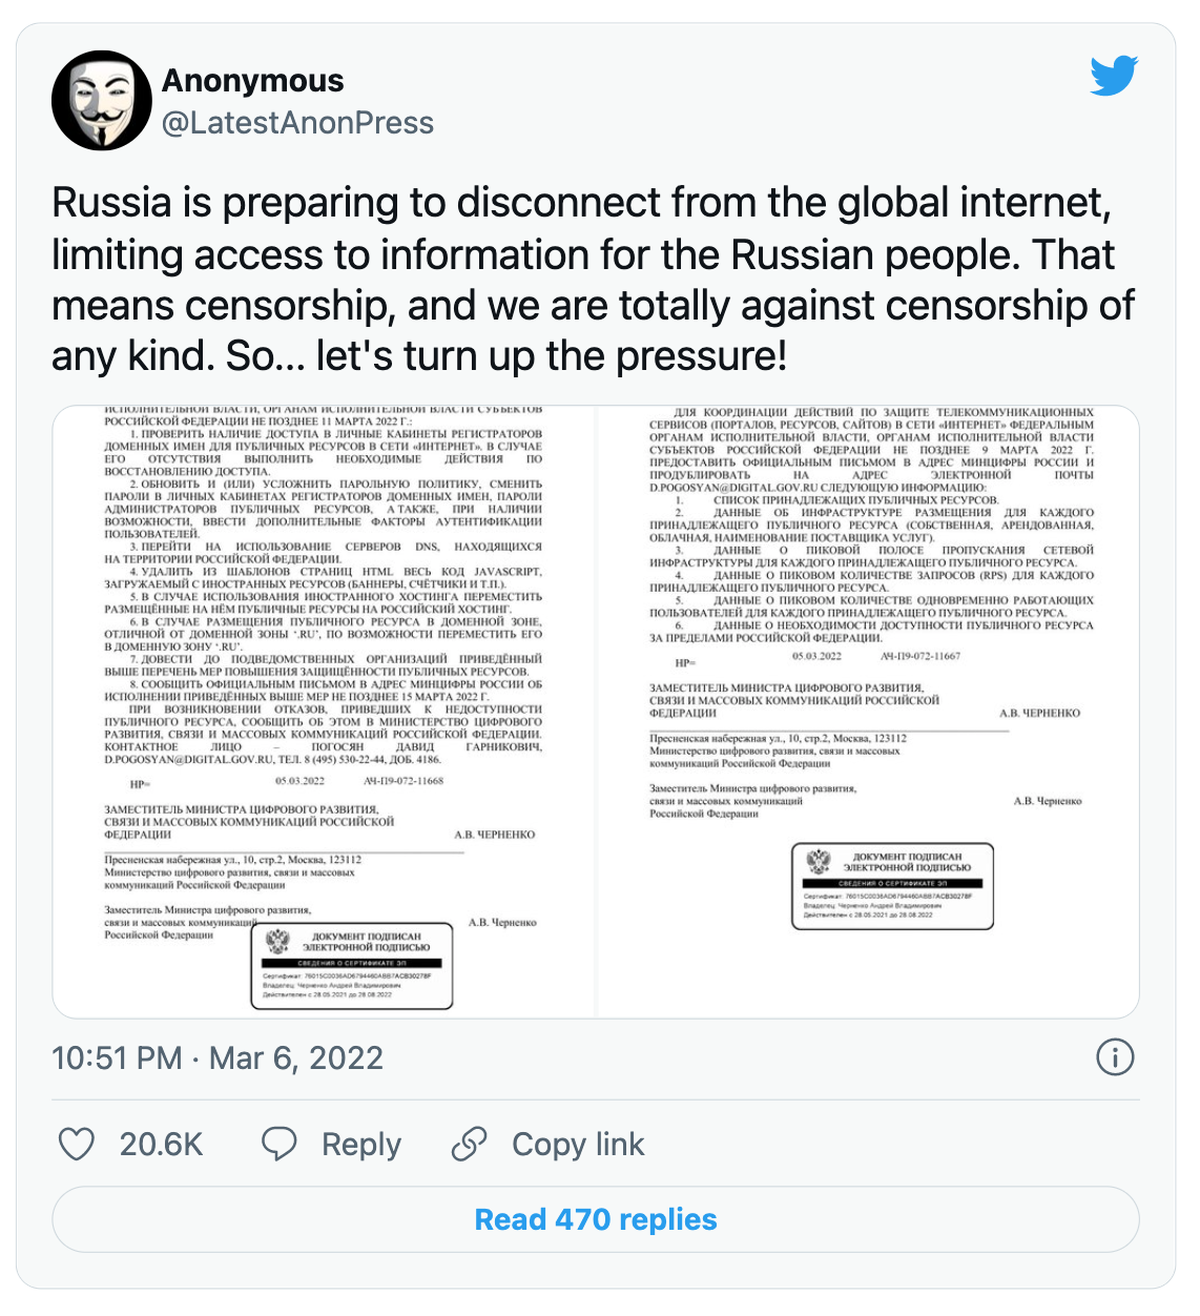Open the left document image
The width and height of the screenshot is (1200, 1316).
pos(324,711)
